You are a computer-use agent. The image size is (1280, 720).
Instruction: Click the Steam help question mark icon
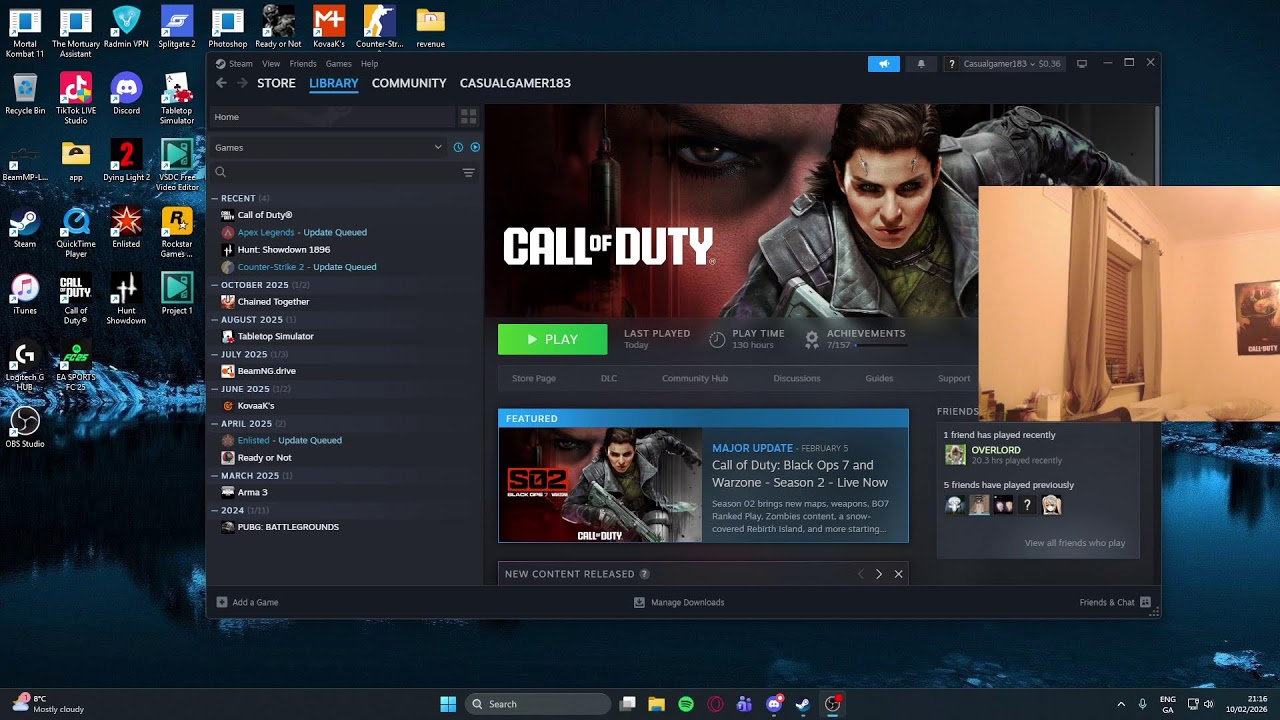(953, 64)
